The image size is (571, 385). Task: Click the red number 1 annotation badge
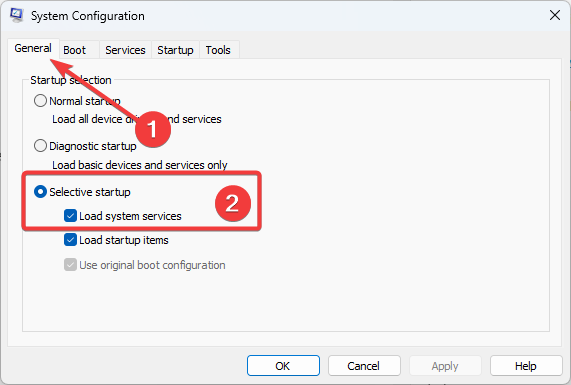tap(153, 129)
